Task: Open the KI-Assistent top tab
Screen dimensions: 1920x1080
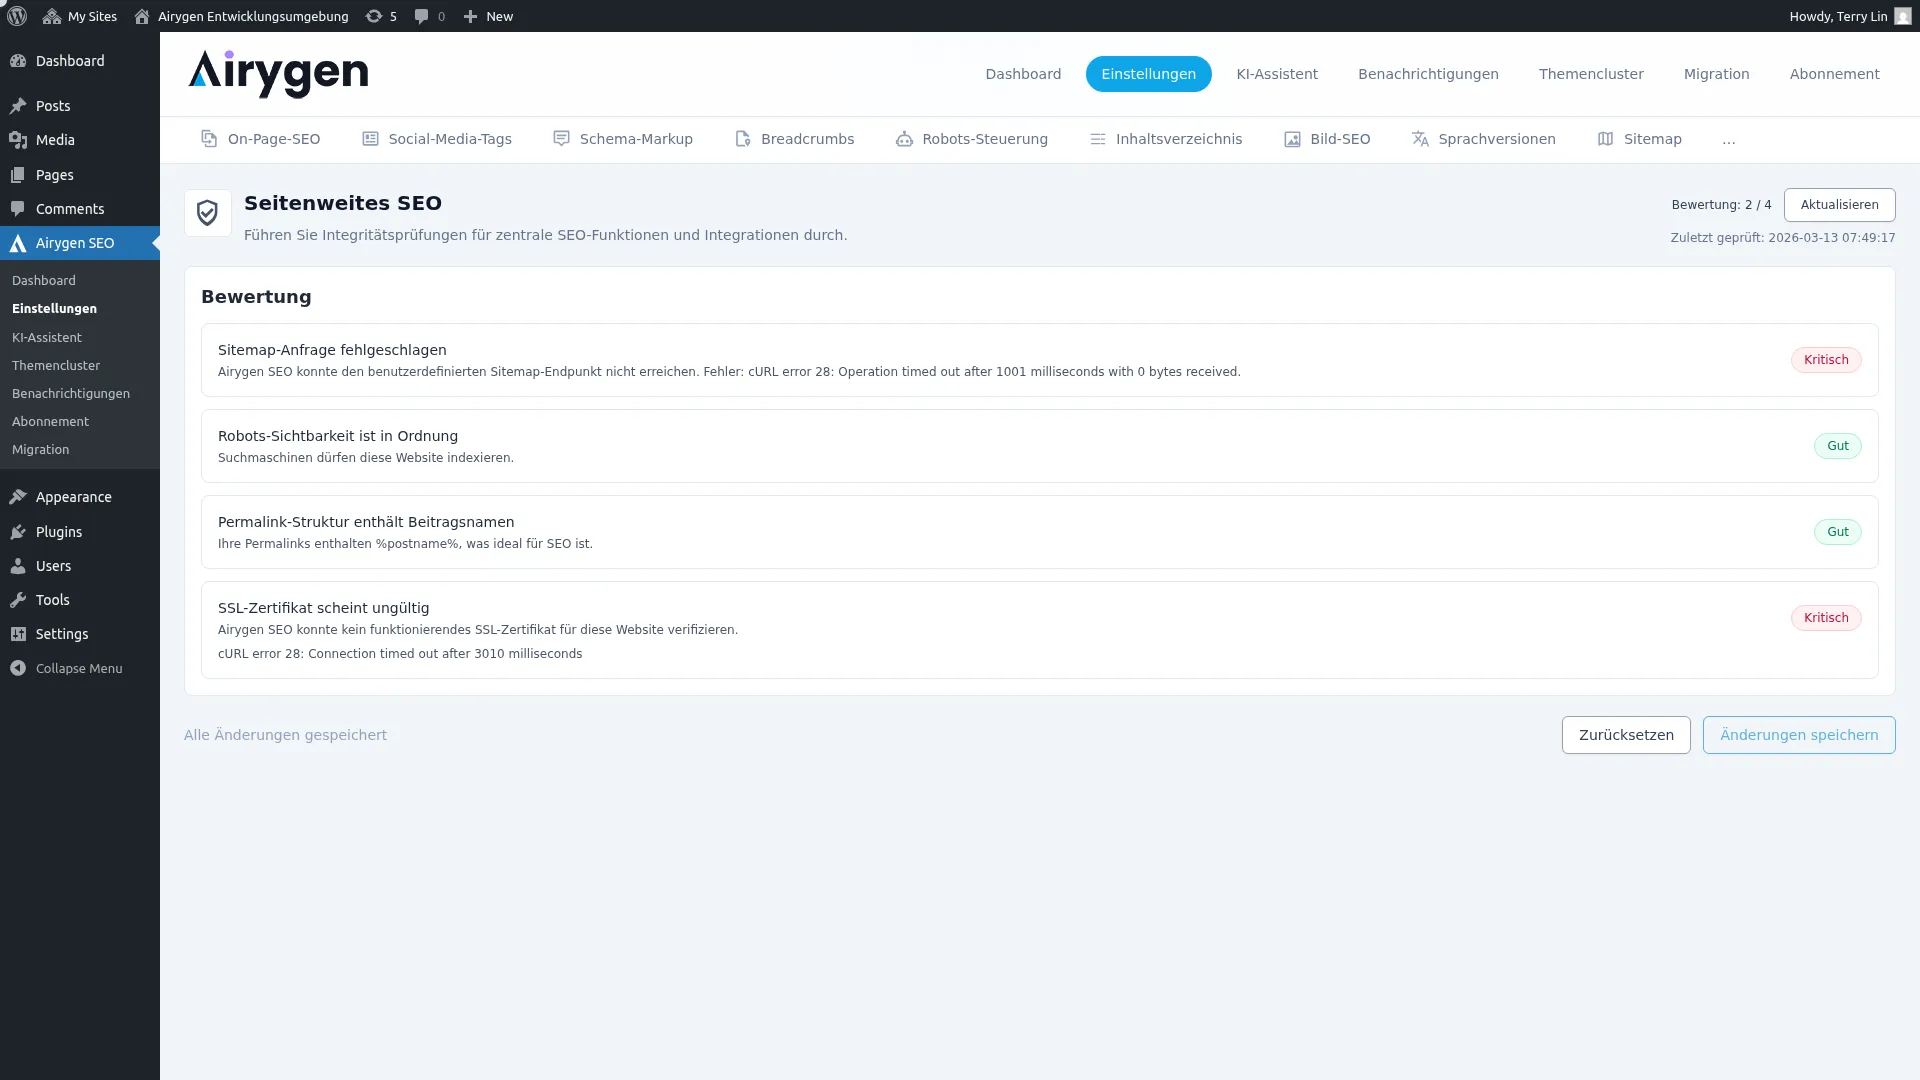Action: pyautogui.click(x=1277, y=74)
